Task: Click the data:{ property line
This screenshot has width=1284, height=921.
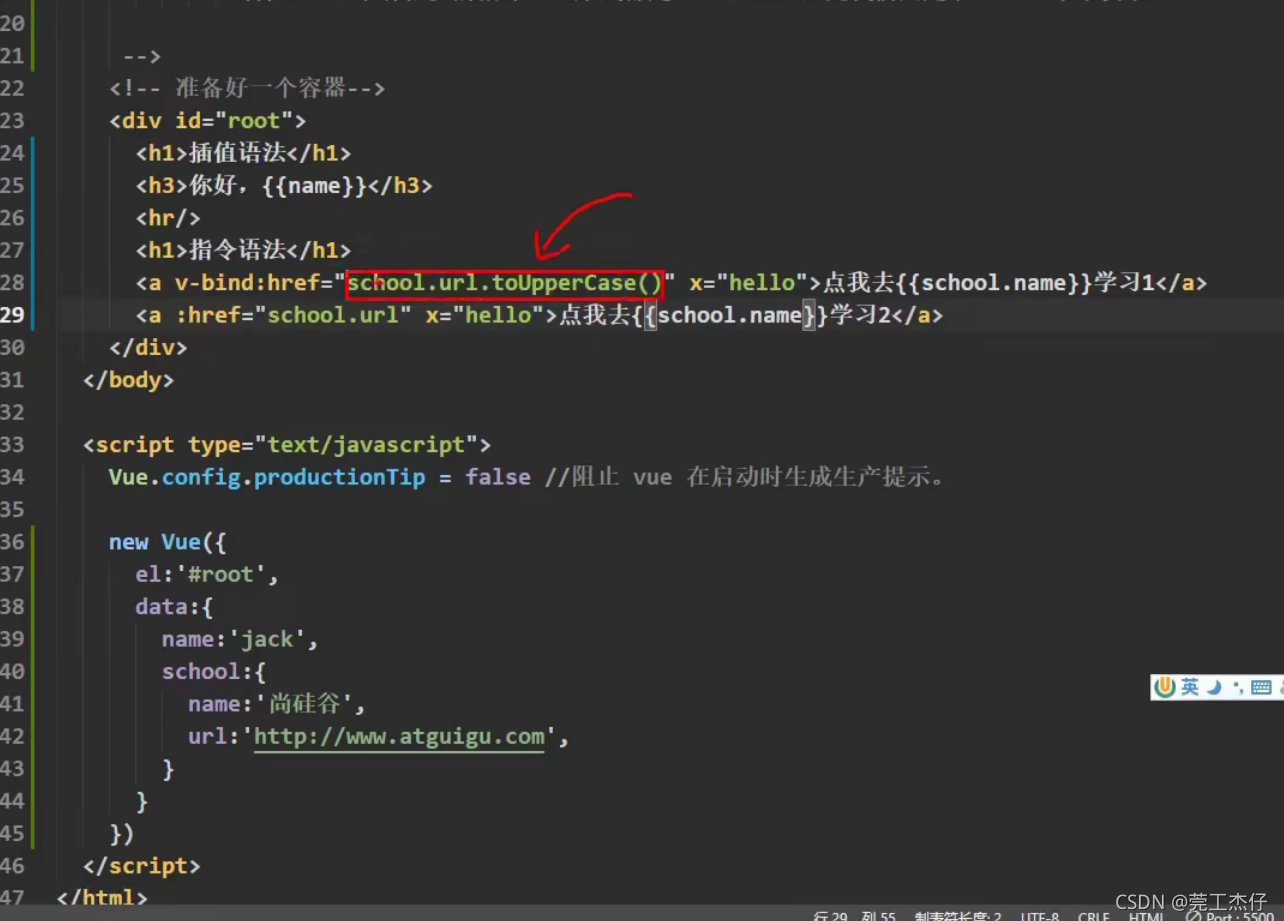Action: 174,607
